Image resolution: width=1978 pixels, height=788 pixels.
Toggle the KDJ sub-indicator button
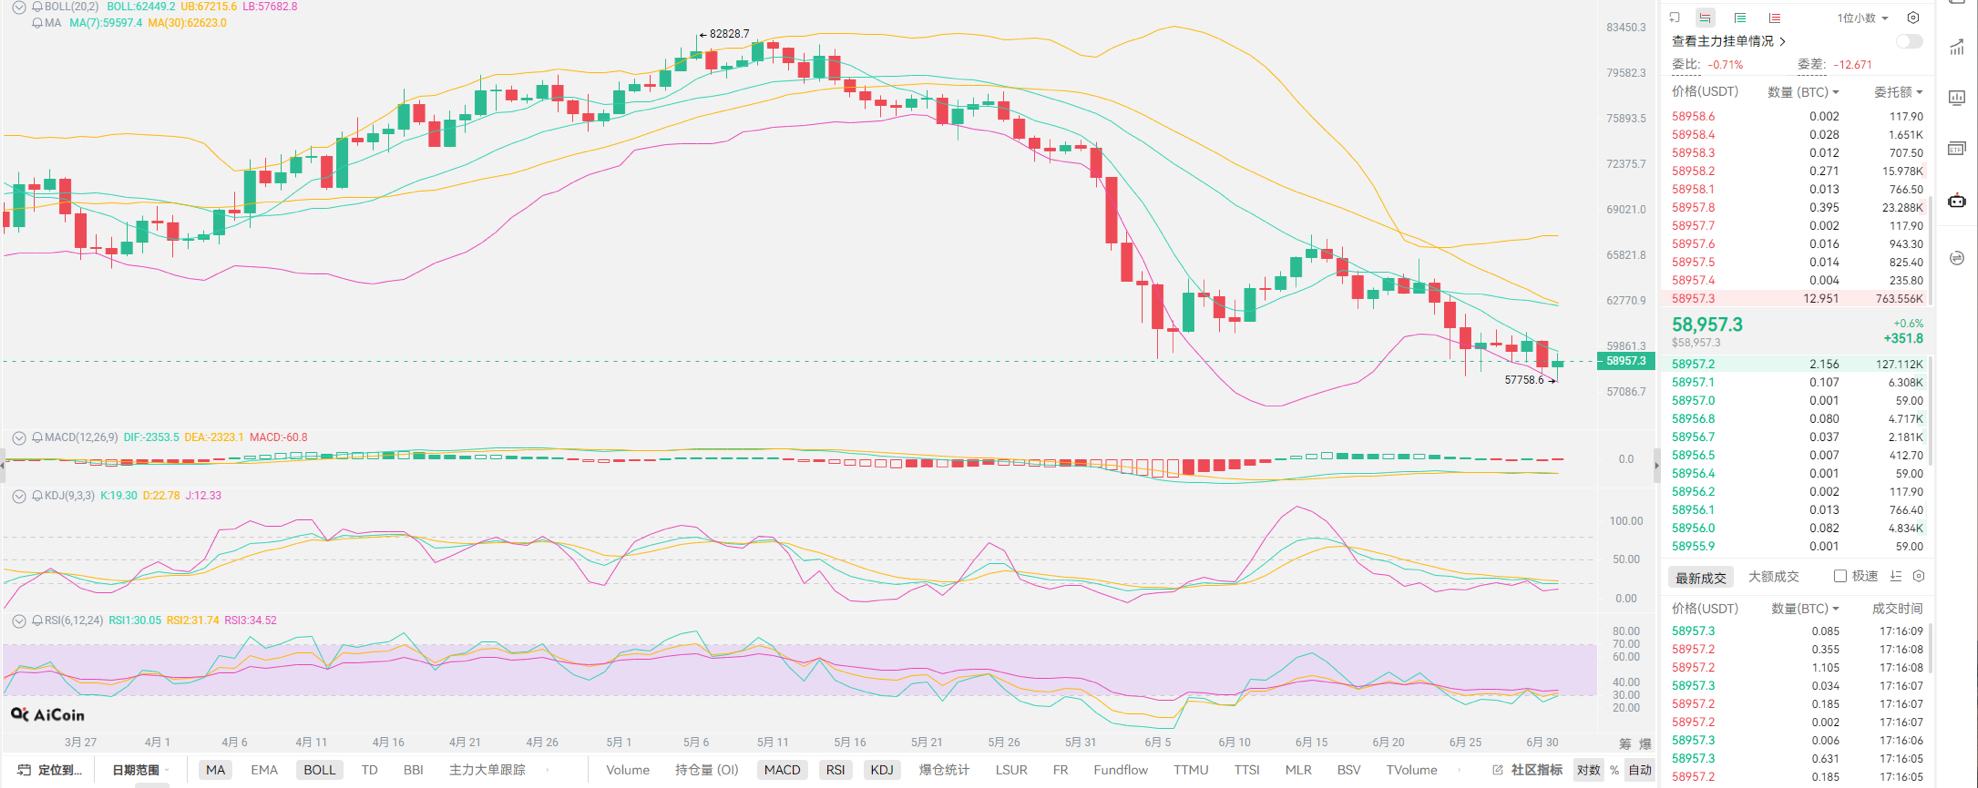coord(882,770)
